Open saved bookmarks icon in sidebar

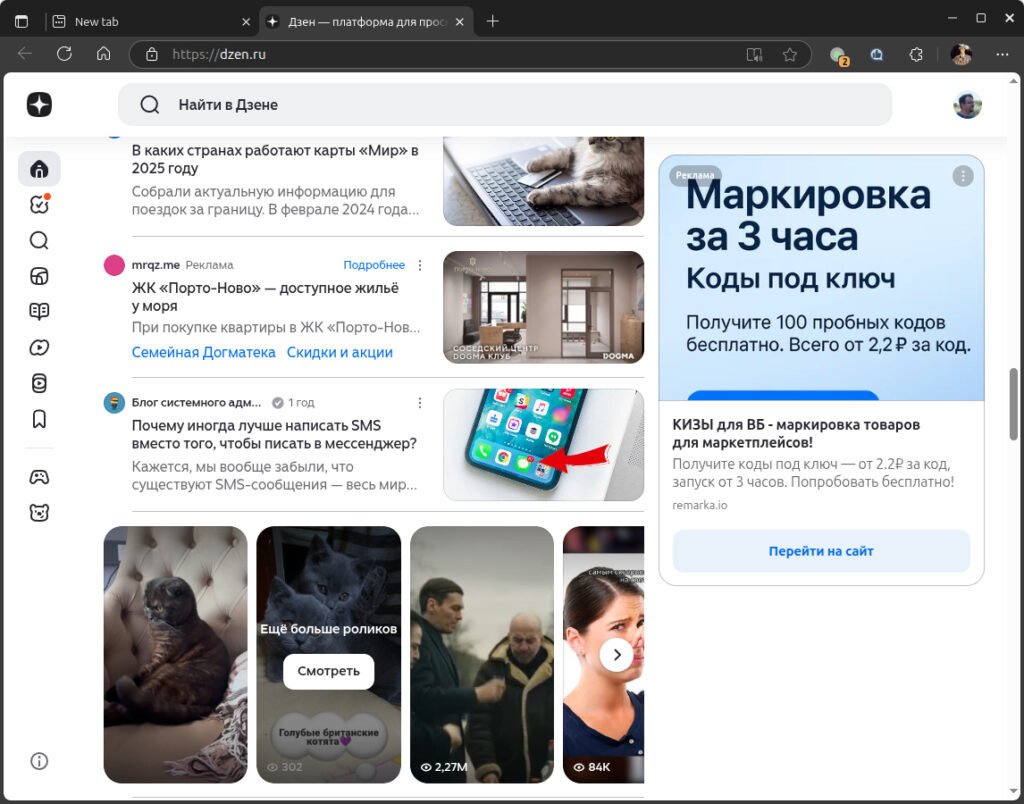(x=39, y=419)
